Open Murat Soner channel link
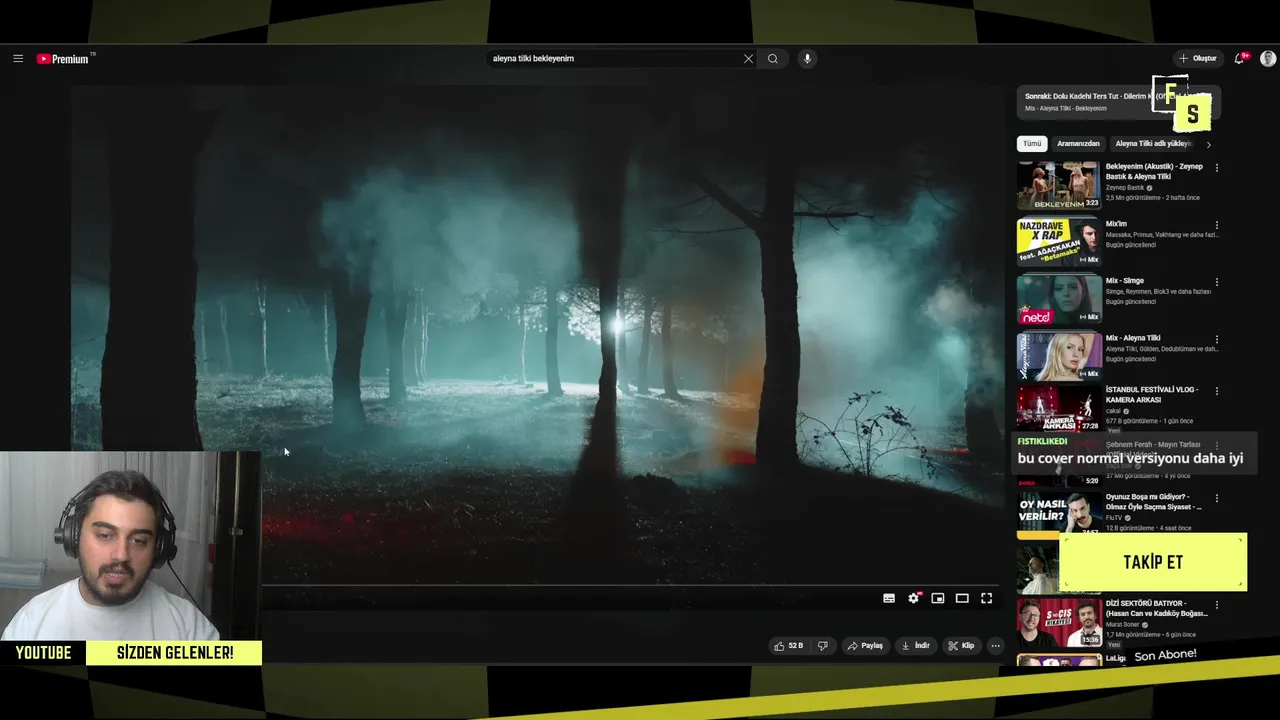Image resolution: width=1280 pixels, height=720 pixels. 1125,625
